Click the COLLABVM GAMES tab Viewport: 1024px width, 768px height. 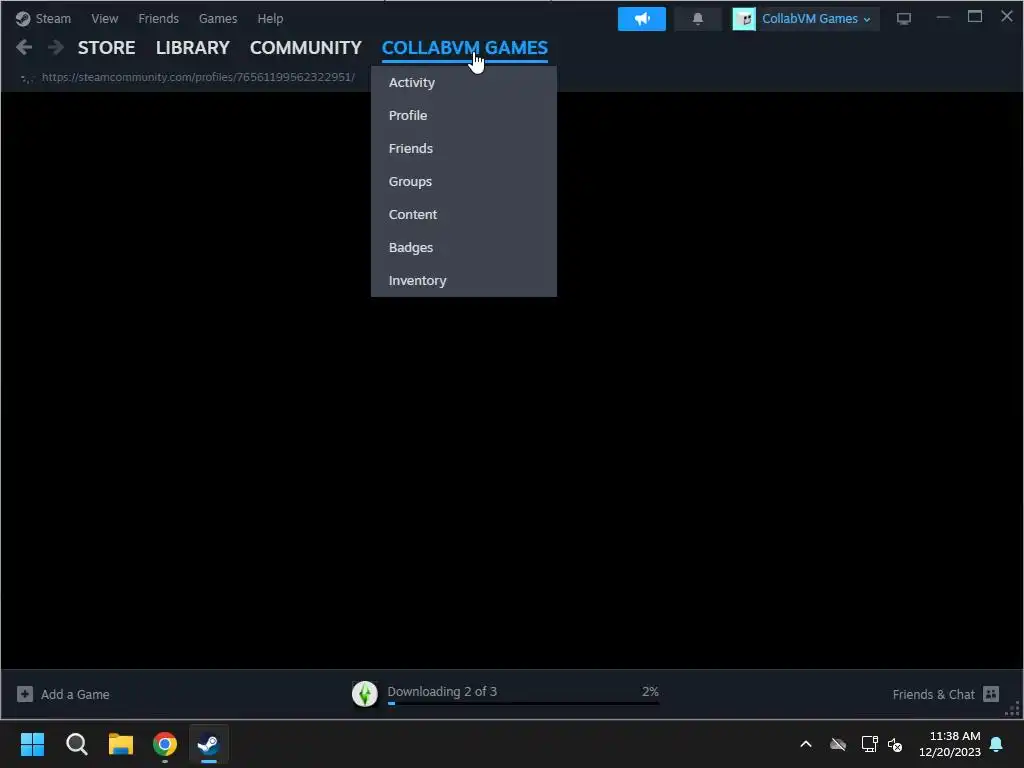tap(464, 48)
